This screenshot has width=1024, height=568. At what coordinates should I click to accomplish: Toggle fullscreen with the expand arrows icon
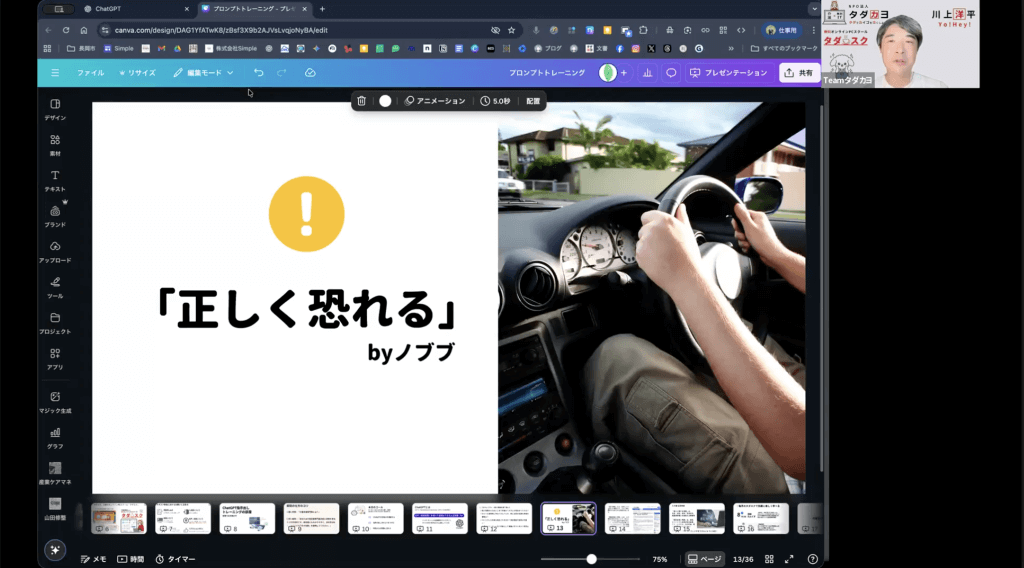(x=789, y=559)
